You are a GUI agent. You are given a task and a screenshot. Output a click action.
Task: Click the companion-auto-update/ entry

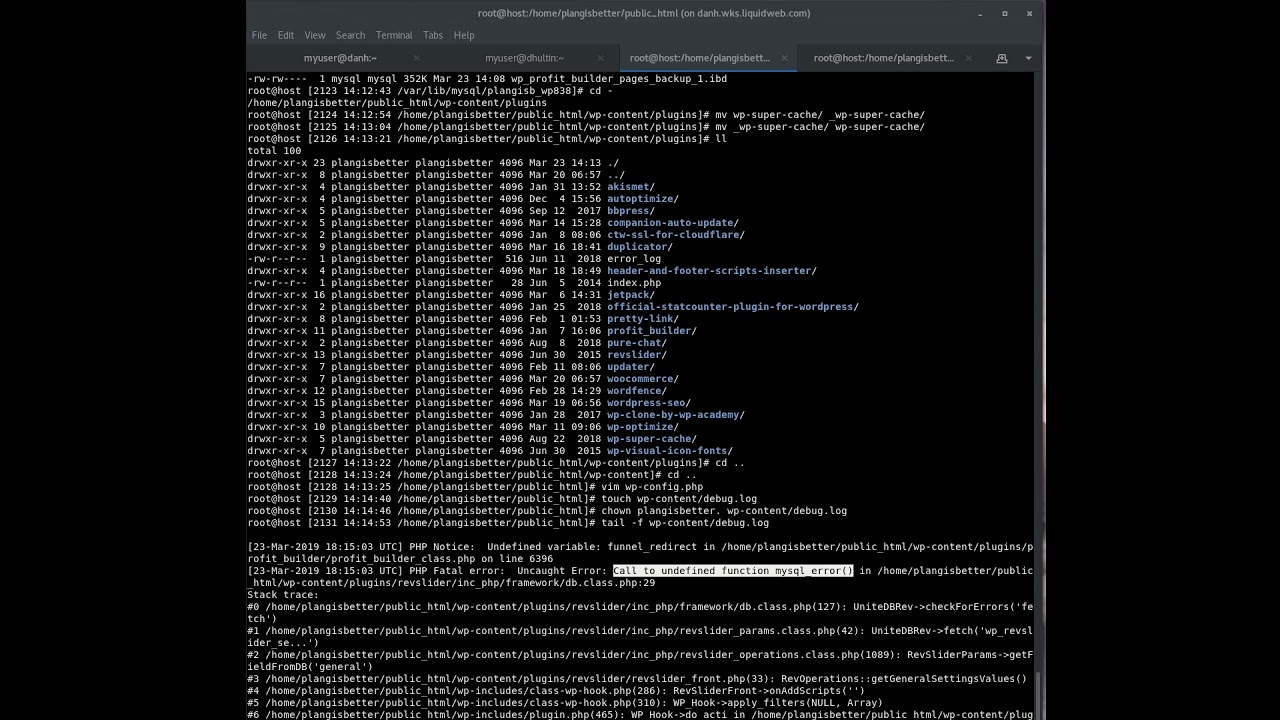(673, 223)
